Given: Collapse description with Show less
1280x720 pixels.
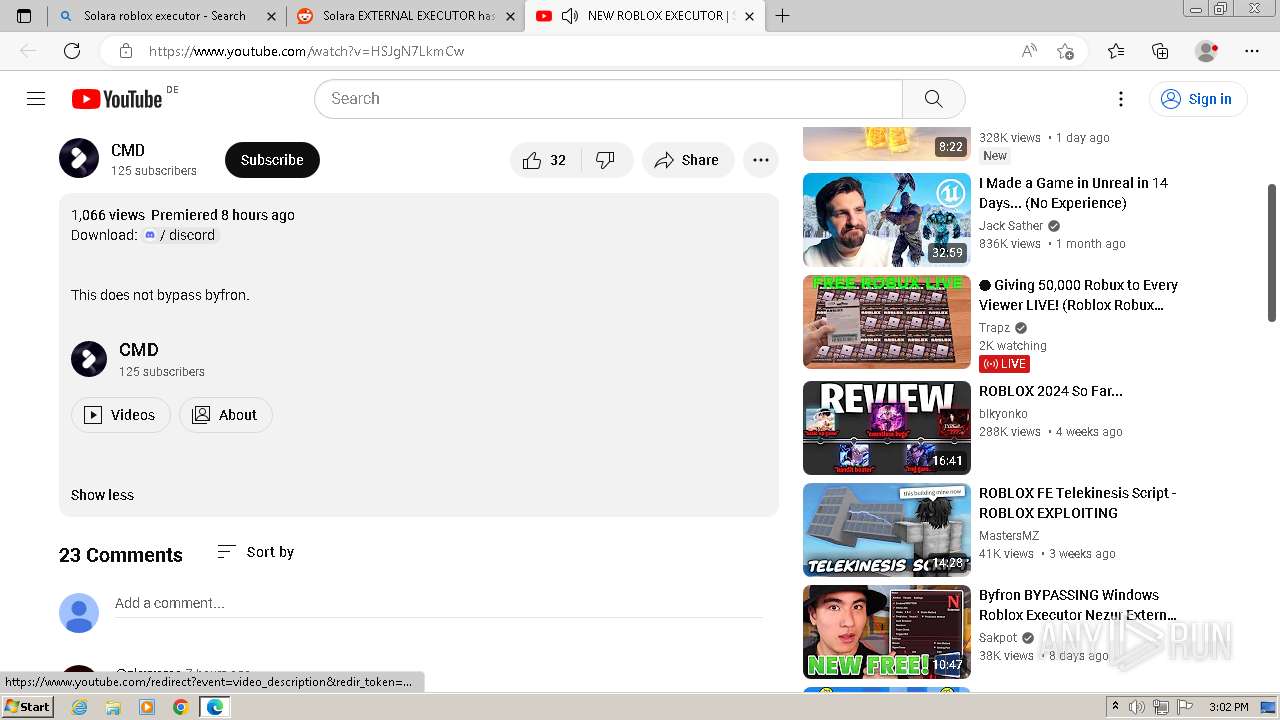Looking at the screenshot, I should (102, 495).
